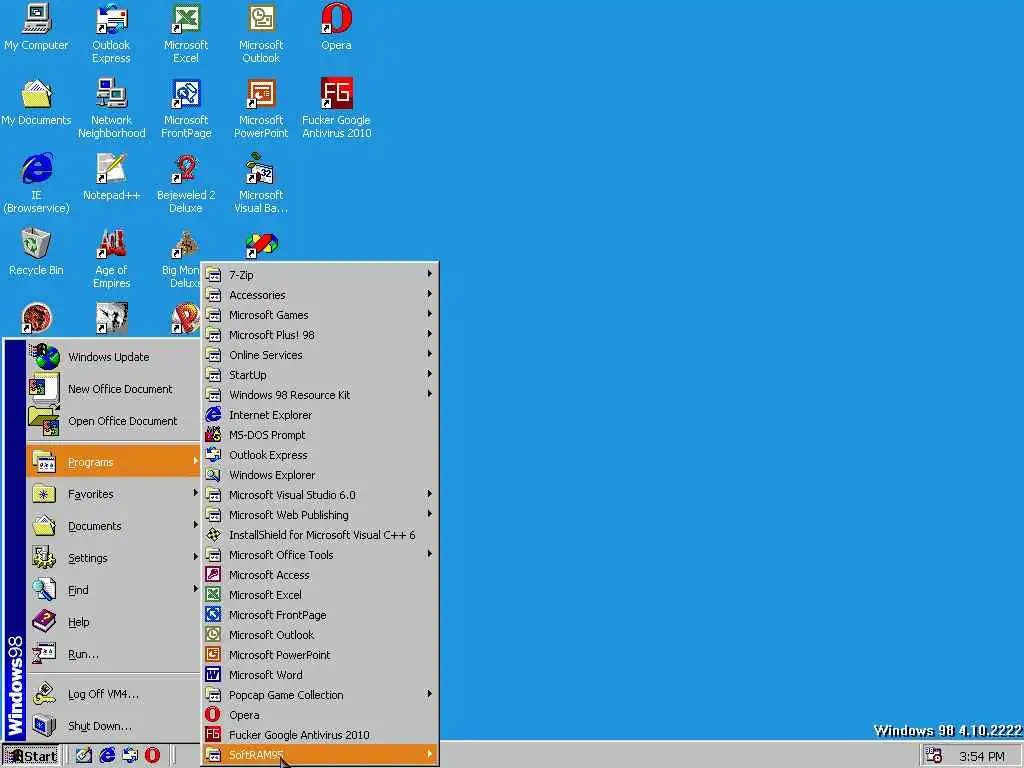
Task: Expand the Microsoft Plus! 98 group
Action: [320, 335]
